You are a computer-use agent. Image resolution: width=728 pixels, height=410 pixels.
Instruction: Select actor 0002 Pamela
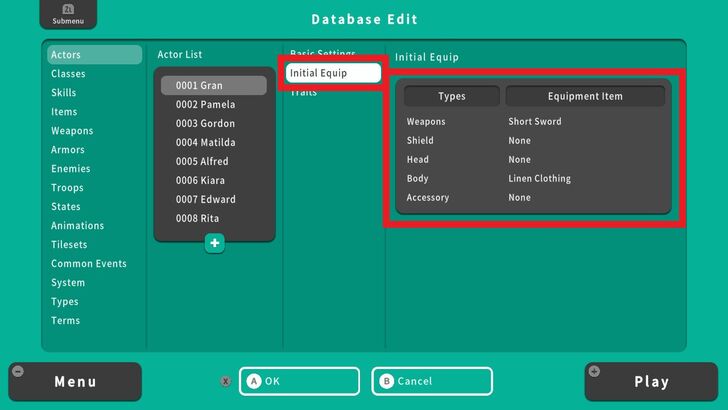point(205,105)
